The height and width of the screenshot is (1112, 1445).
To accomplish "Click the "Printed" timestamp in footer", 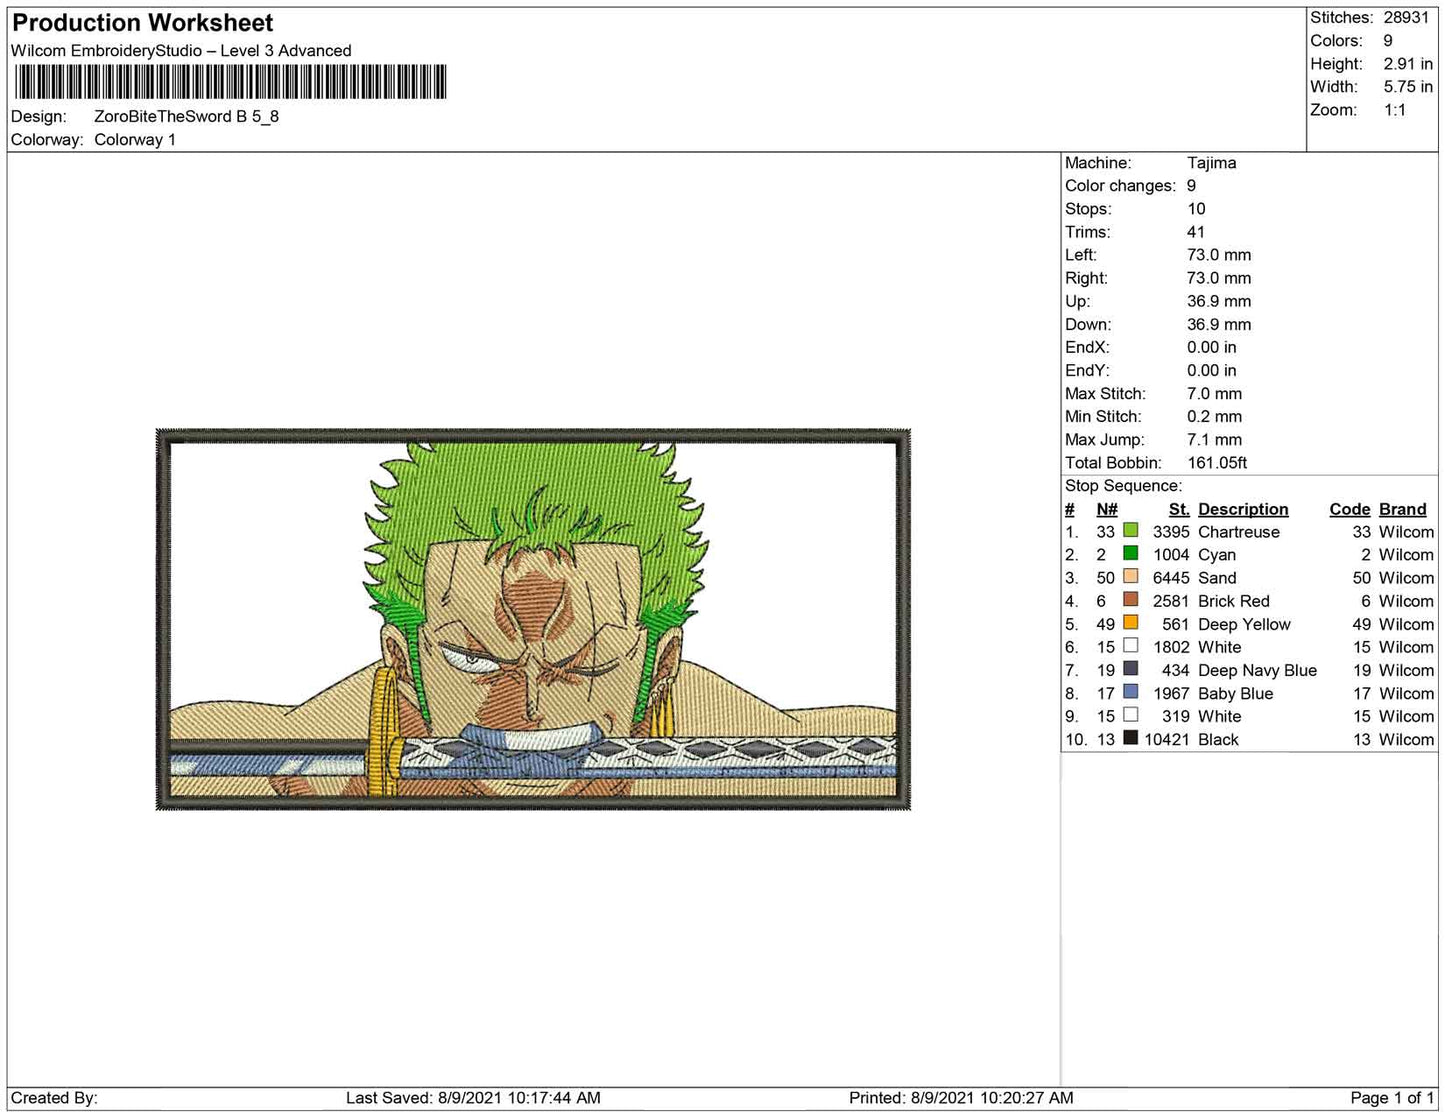I will click(x=961, y=1098).
